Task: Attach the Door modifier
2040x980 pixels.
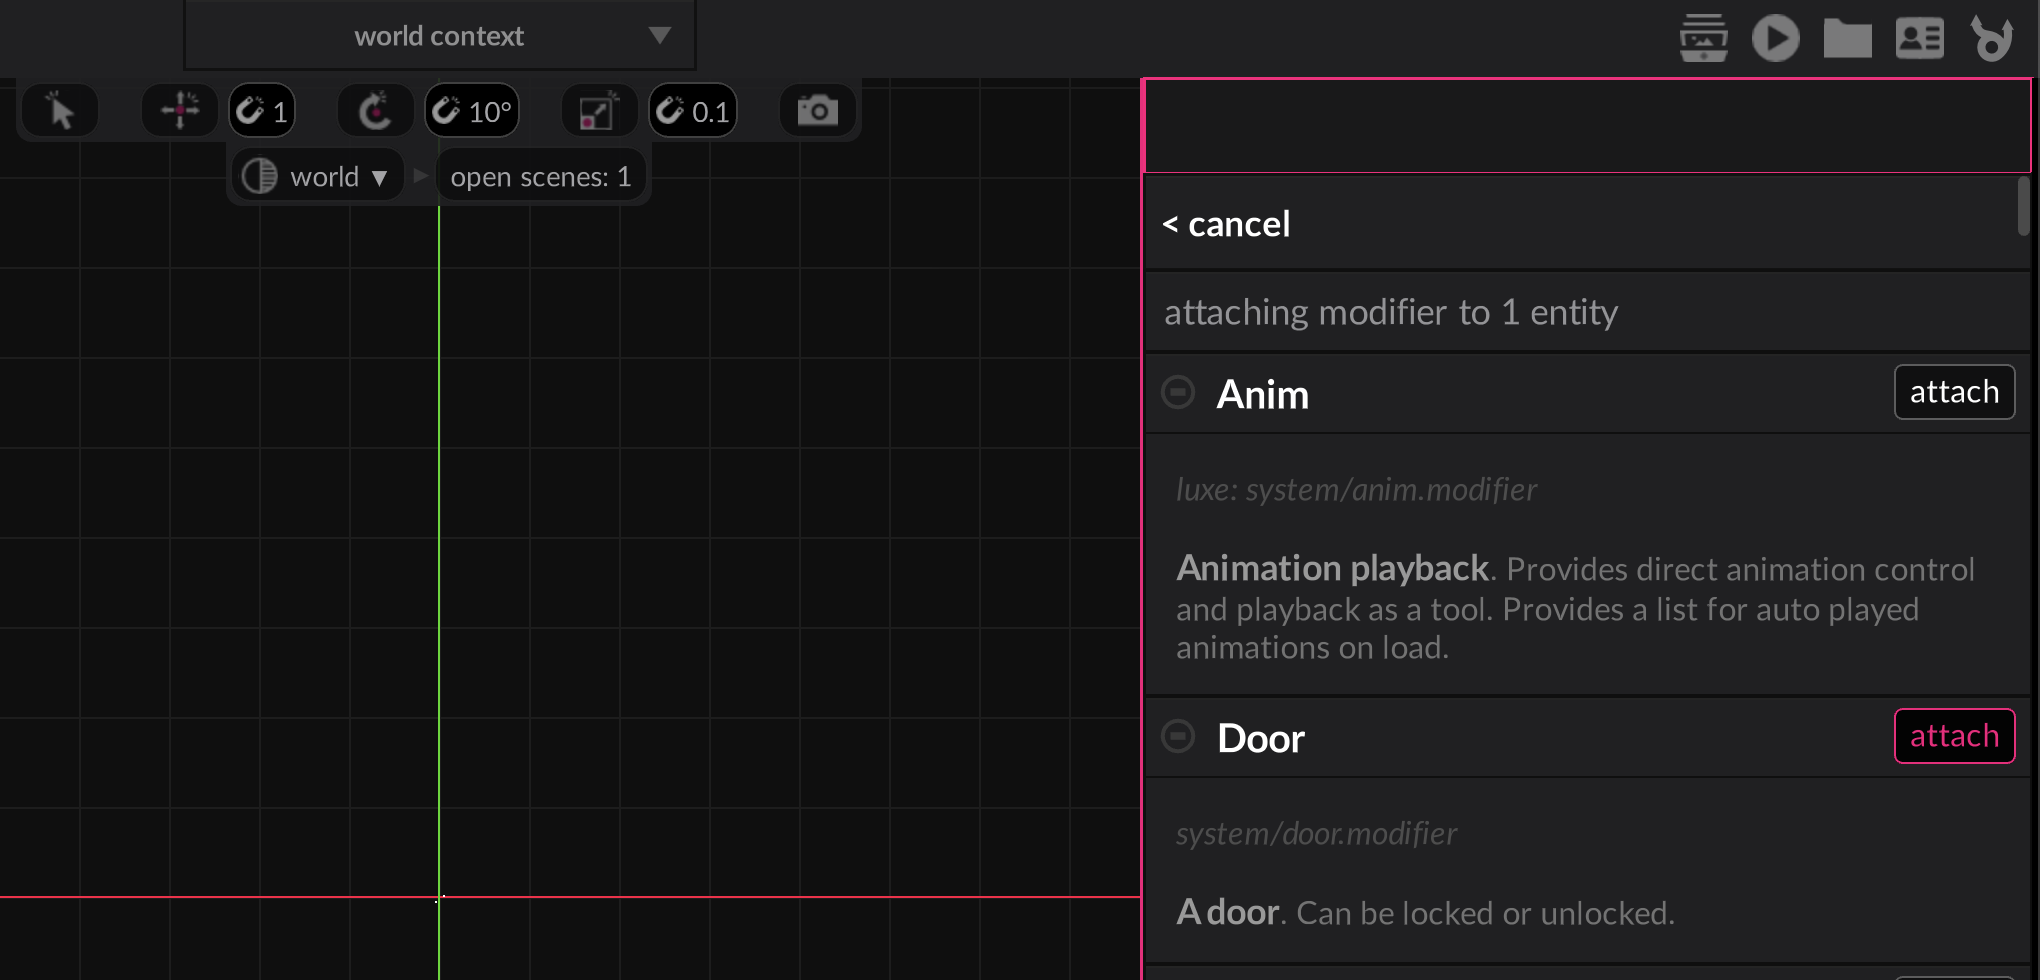Action: coord(1953,736)
